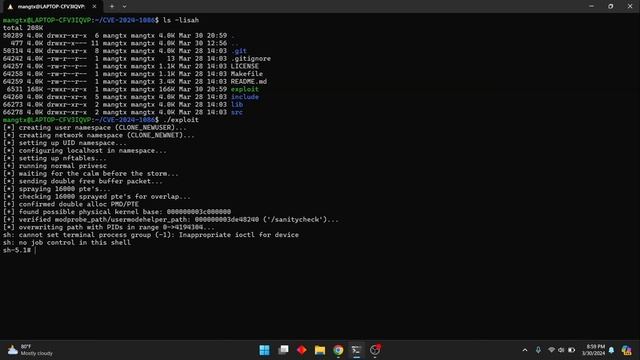Click 'no job control in this shell' line
Viewport: 640px width, 360px height.
tap(67, 242)
